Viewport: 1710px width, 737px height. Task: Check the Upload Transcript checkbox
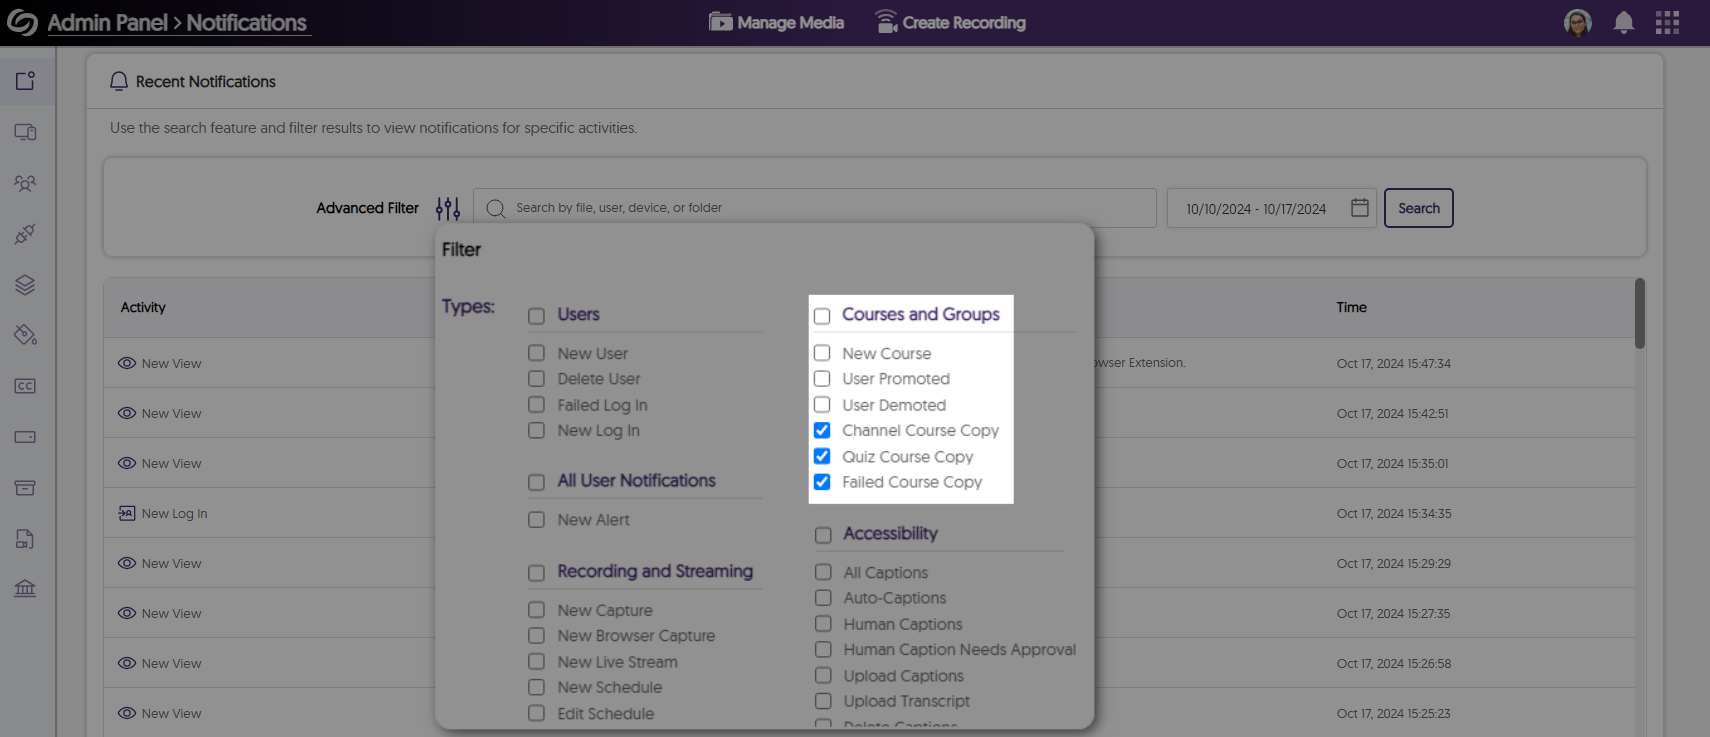823,701
